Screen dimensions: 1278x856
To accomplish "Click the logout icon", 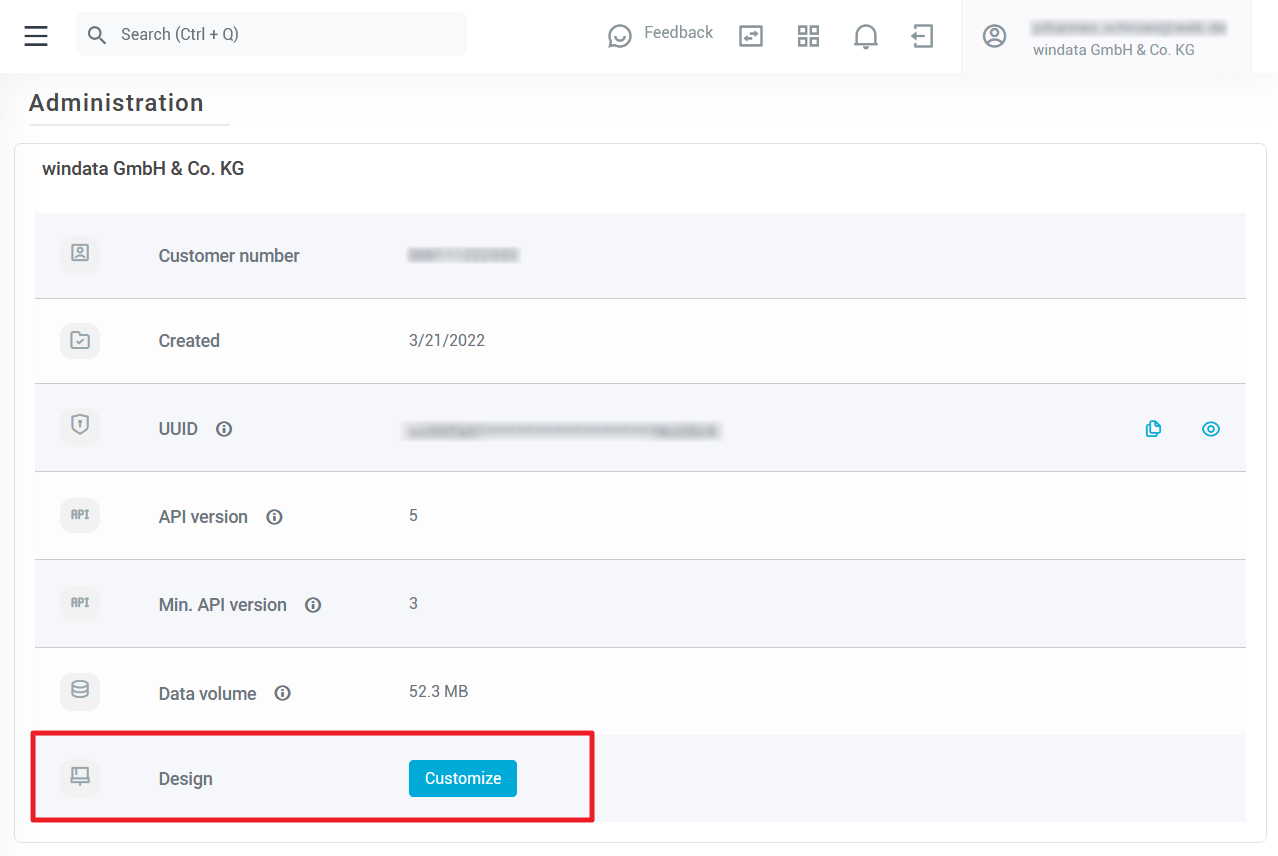I will pyautogui.click(x=922, y=36).
